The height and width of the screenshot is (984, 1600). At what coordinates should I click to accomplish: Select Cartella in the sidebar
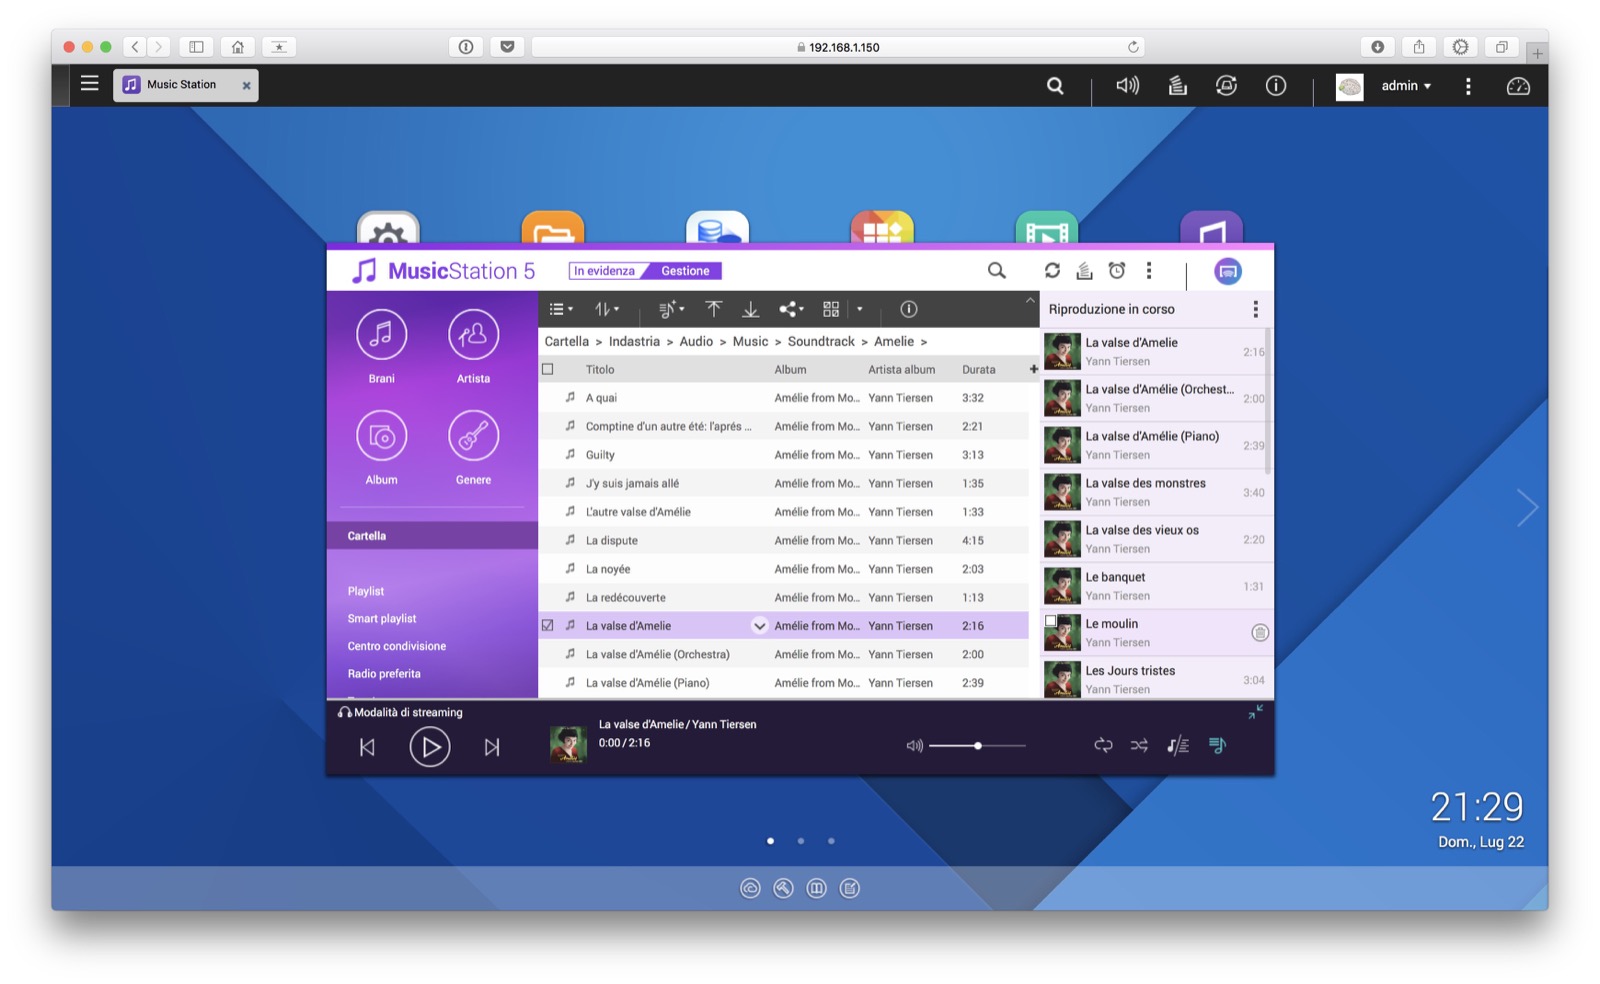pos(432,536)
